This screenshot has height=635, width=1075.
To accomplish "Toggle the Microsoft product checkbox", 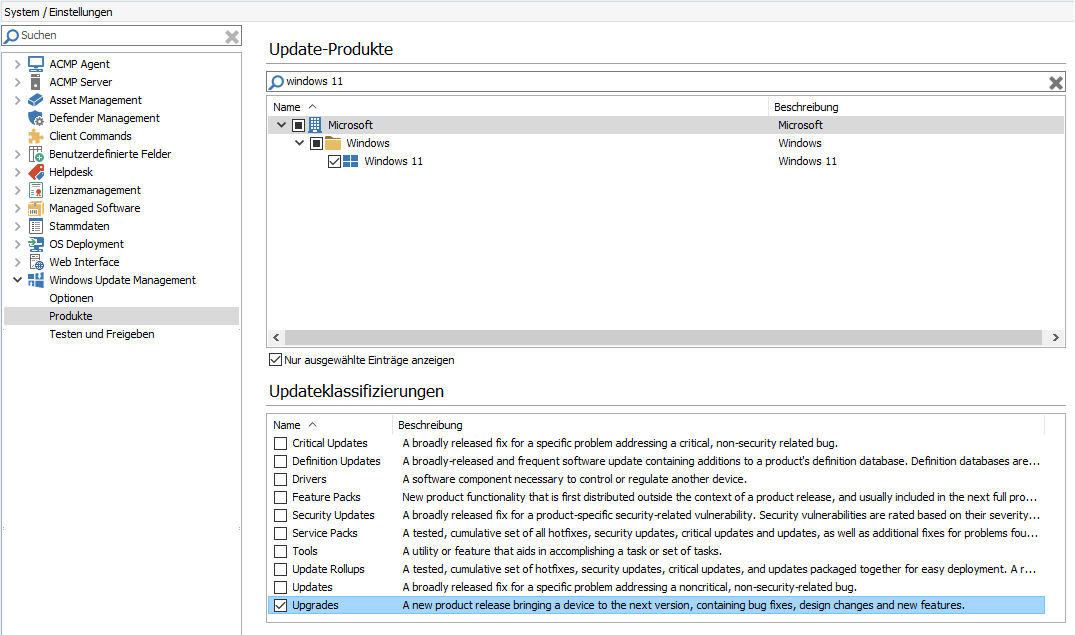I will (298, 125).
